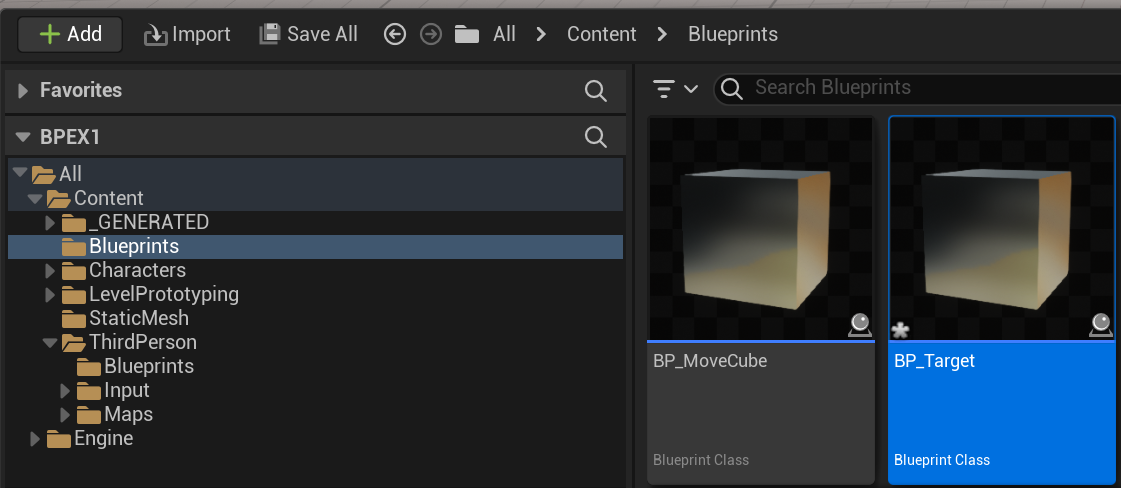
Task: Go back with the left arrow icon
Action: (x=395, y=34)
